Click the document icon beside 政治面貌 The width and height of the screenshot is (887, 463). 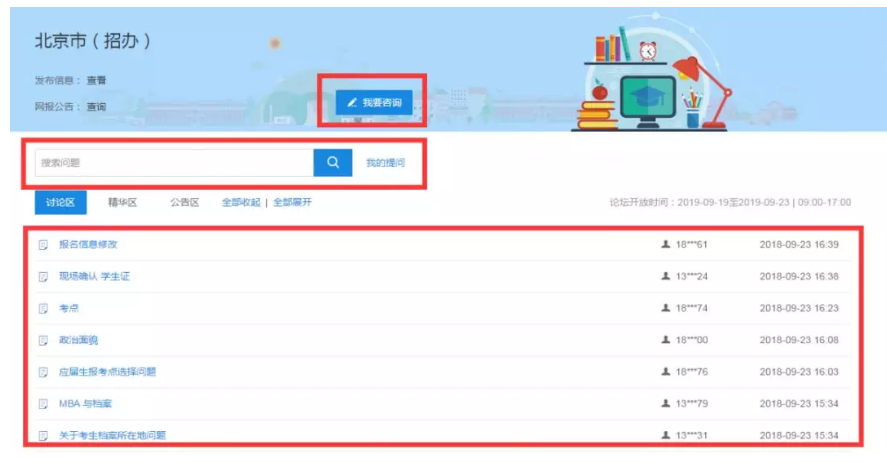43,341
